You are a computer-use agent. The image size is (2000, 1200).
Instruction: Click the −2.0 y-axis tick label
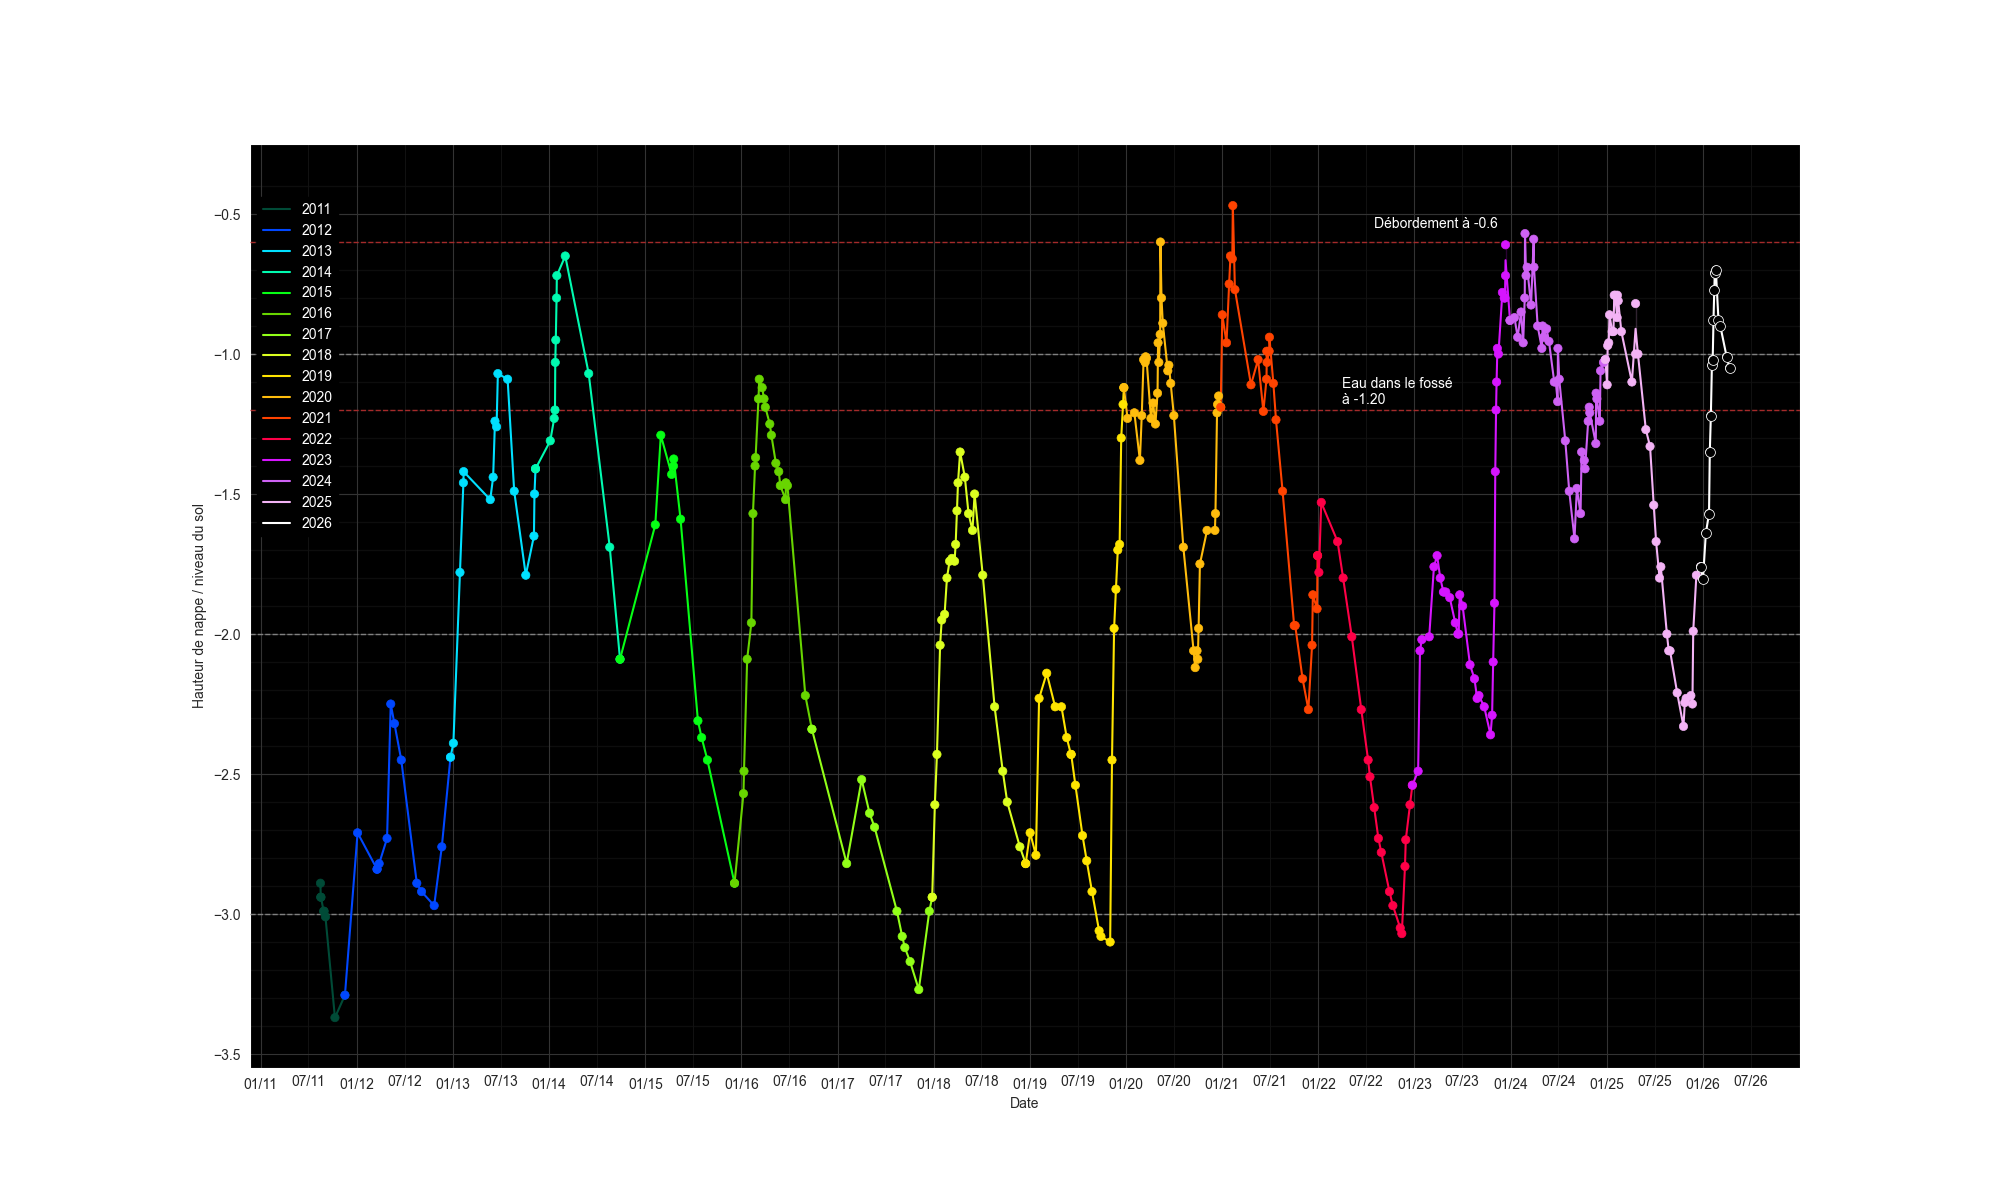pyautogui.click(x=227, y=635)
